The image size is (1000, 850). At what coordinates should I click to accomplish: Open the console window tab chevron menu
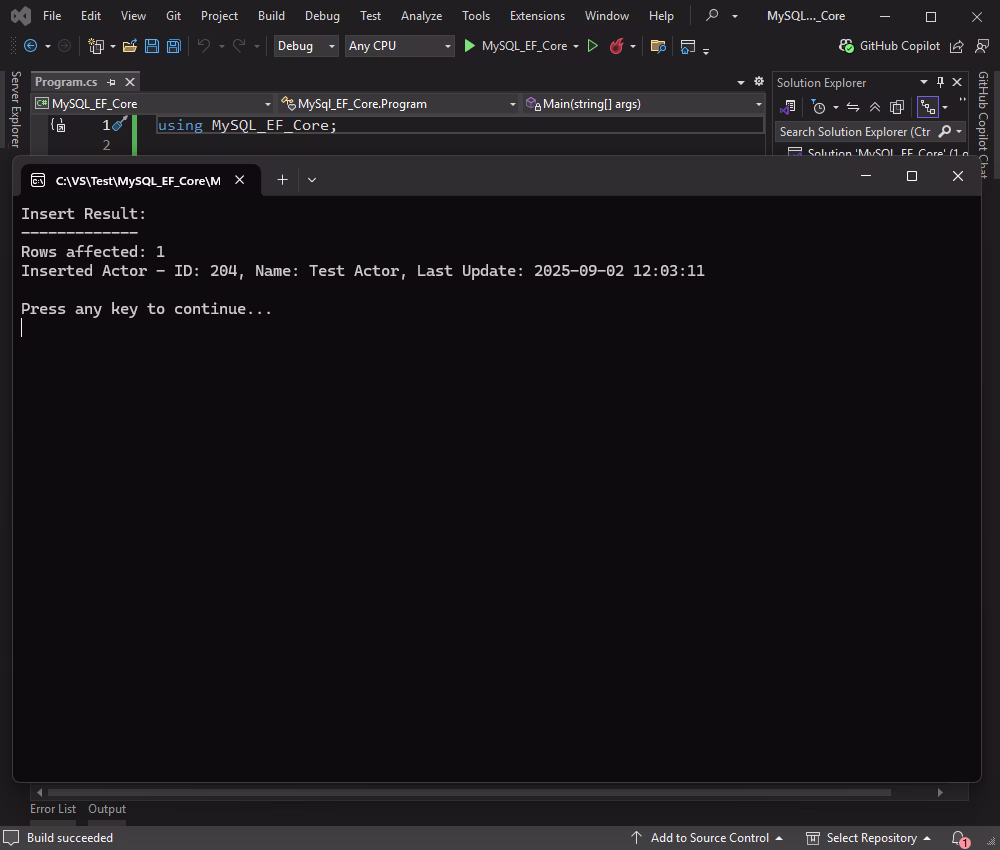pyautogui.click(x=312, y=179)
